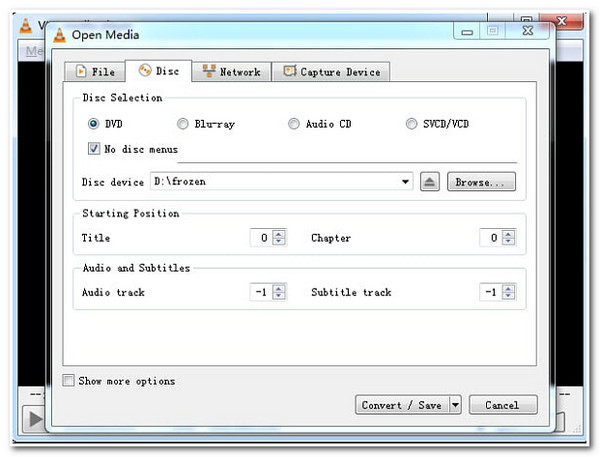600x457 pixels.
Task: Click the eject disc icon button
Action: (x=430, y=182)
